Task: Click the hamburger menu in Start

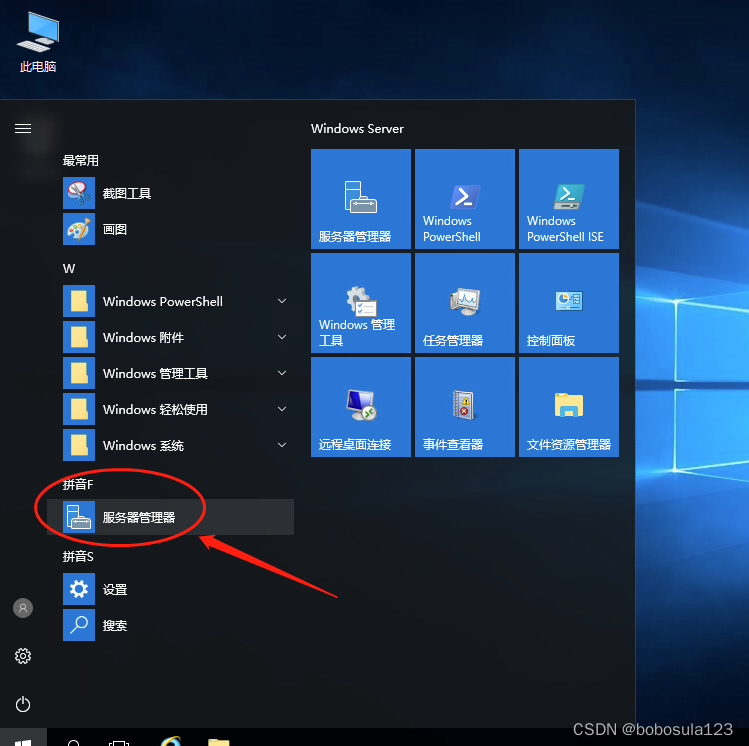Action: click(x=23, y=128)
